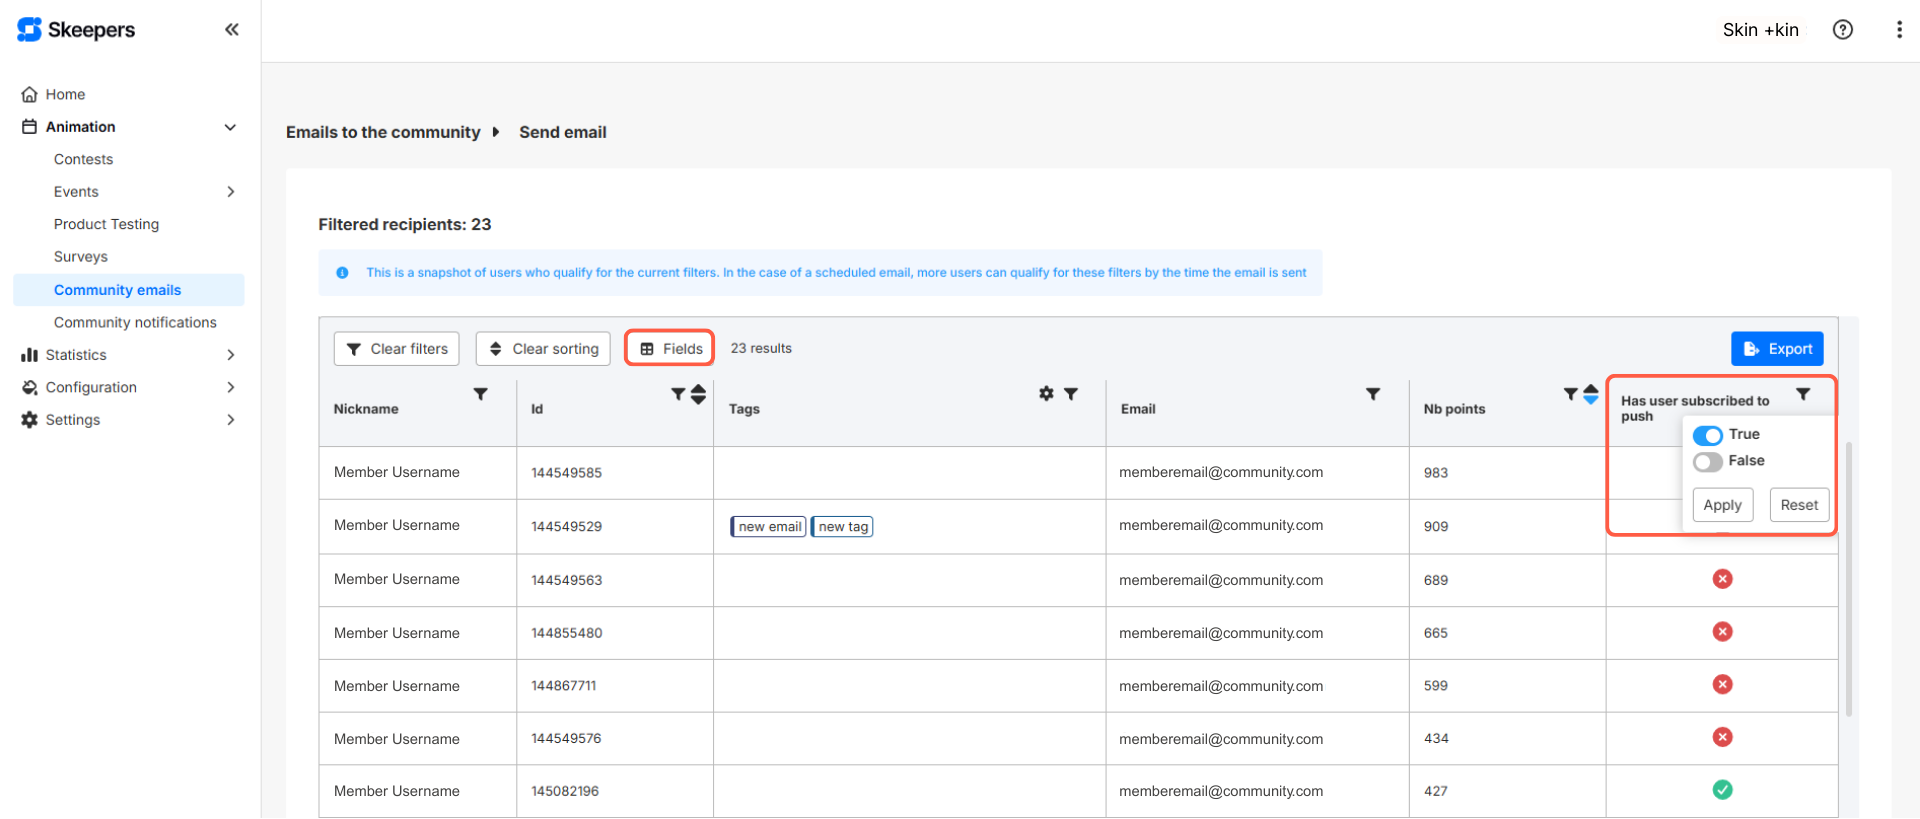This screenshot has height=819, width=1920.
Task: Click the table vertical scrollbar
Action: [1849, 578]
